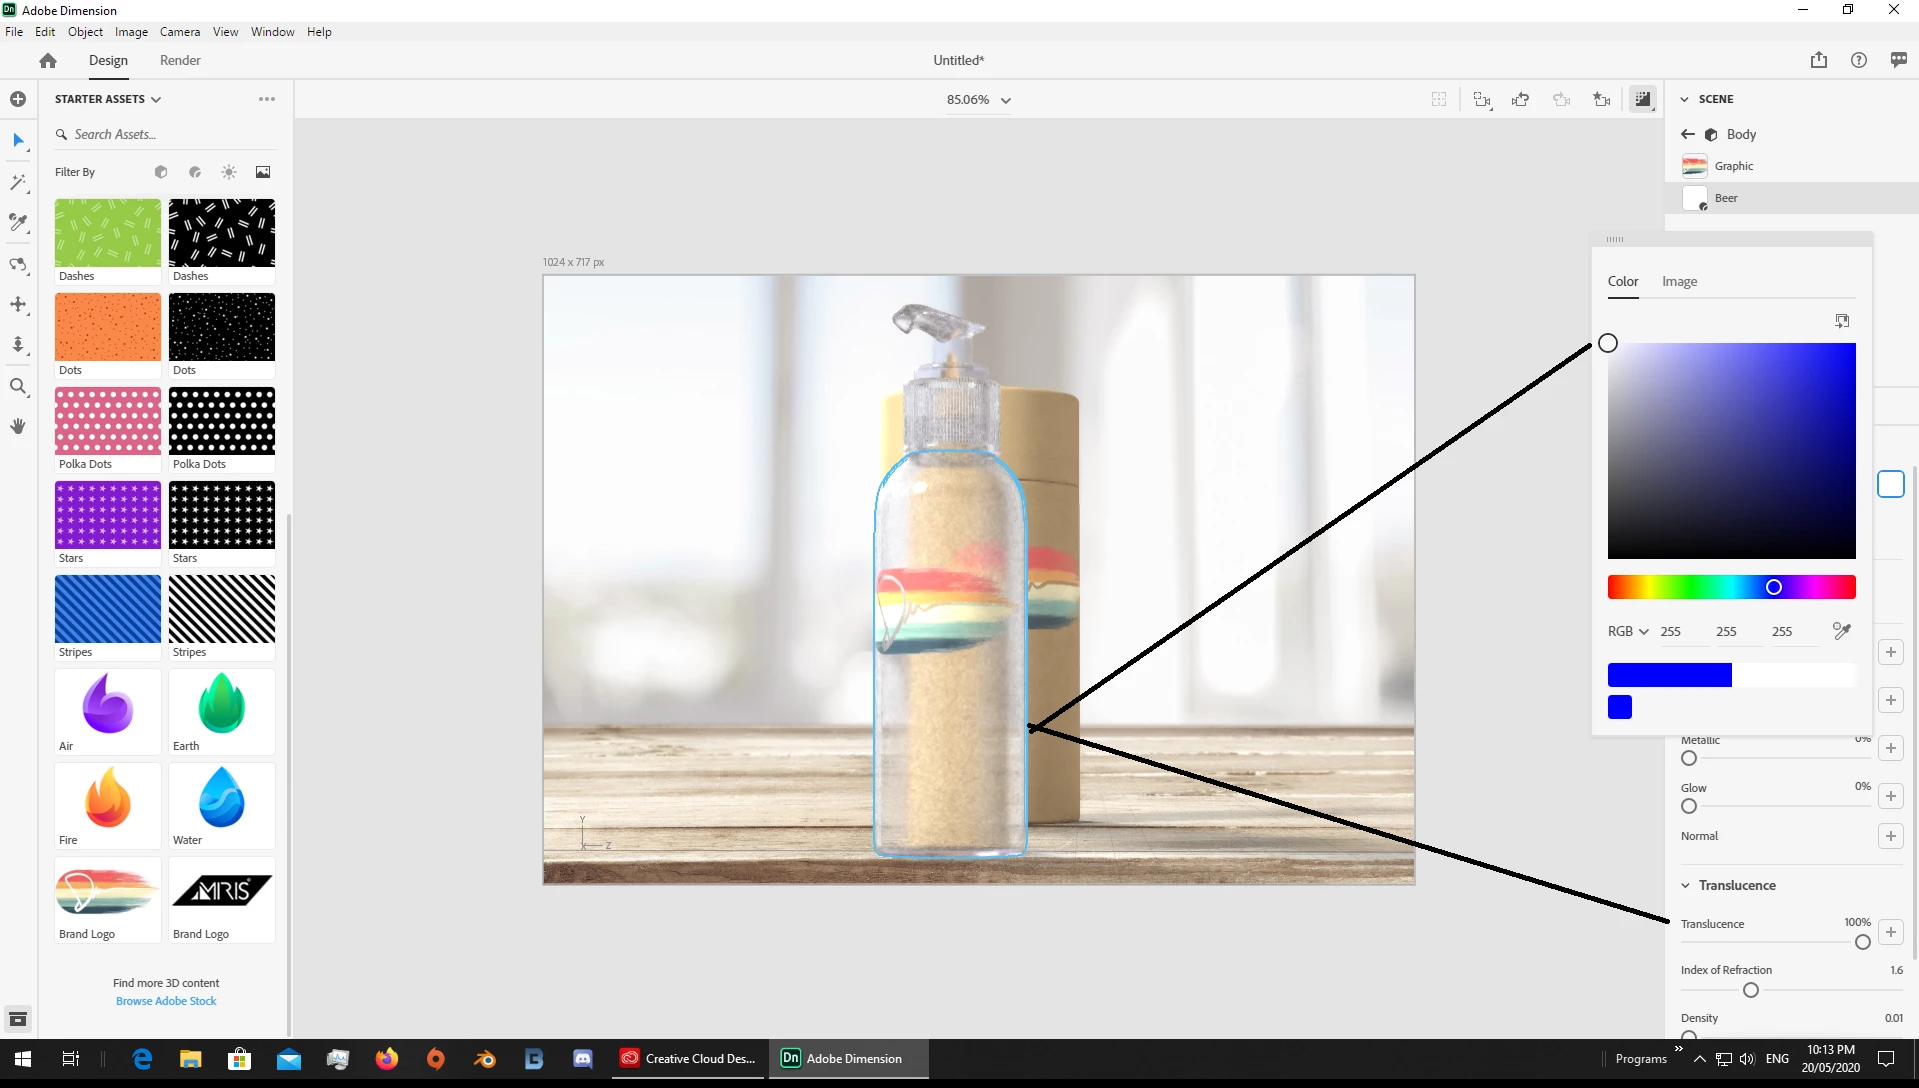Viewport: 1919px width, 1088px height.
Task: Open Starter Assets dropdown
Action: coord(108,99)
